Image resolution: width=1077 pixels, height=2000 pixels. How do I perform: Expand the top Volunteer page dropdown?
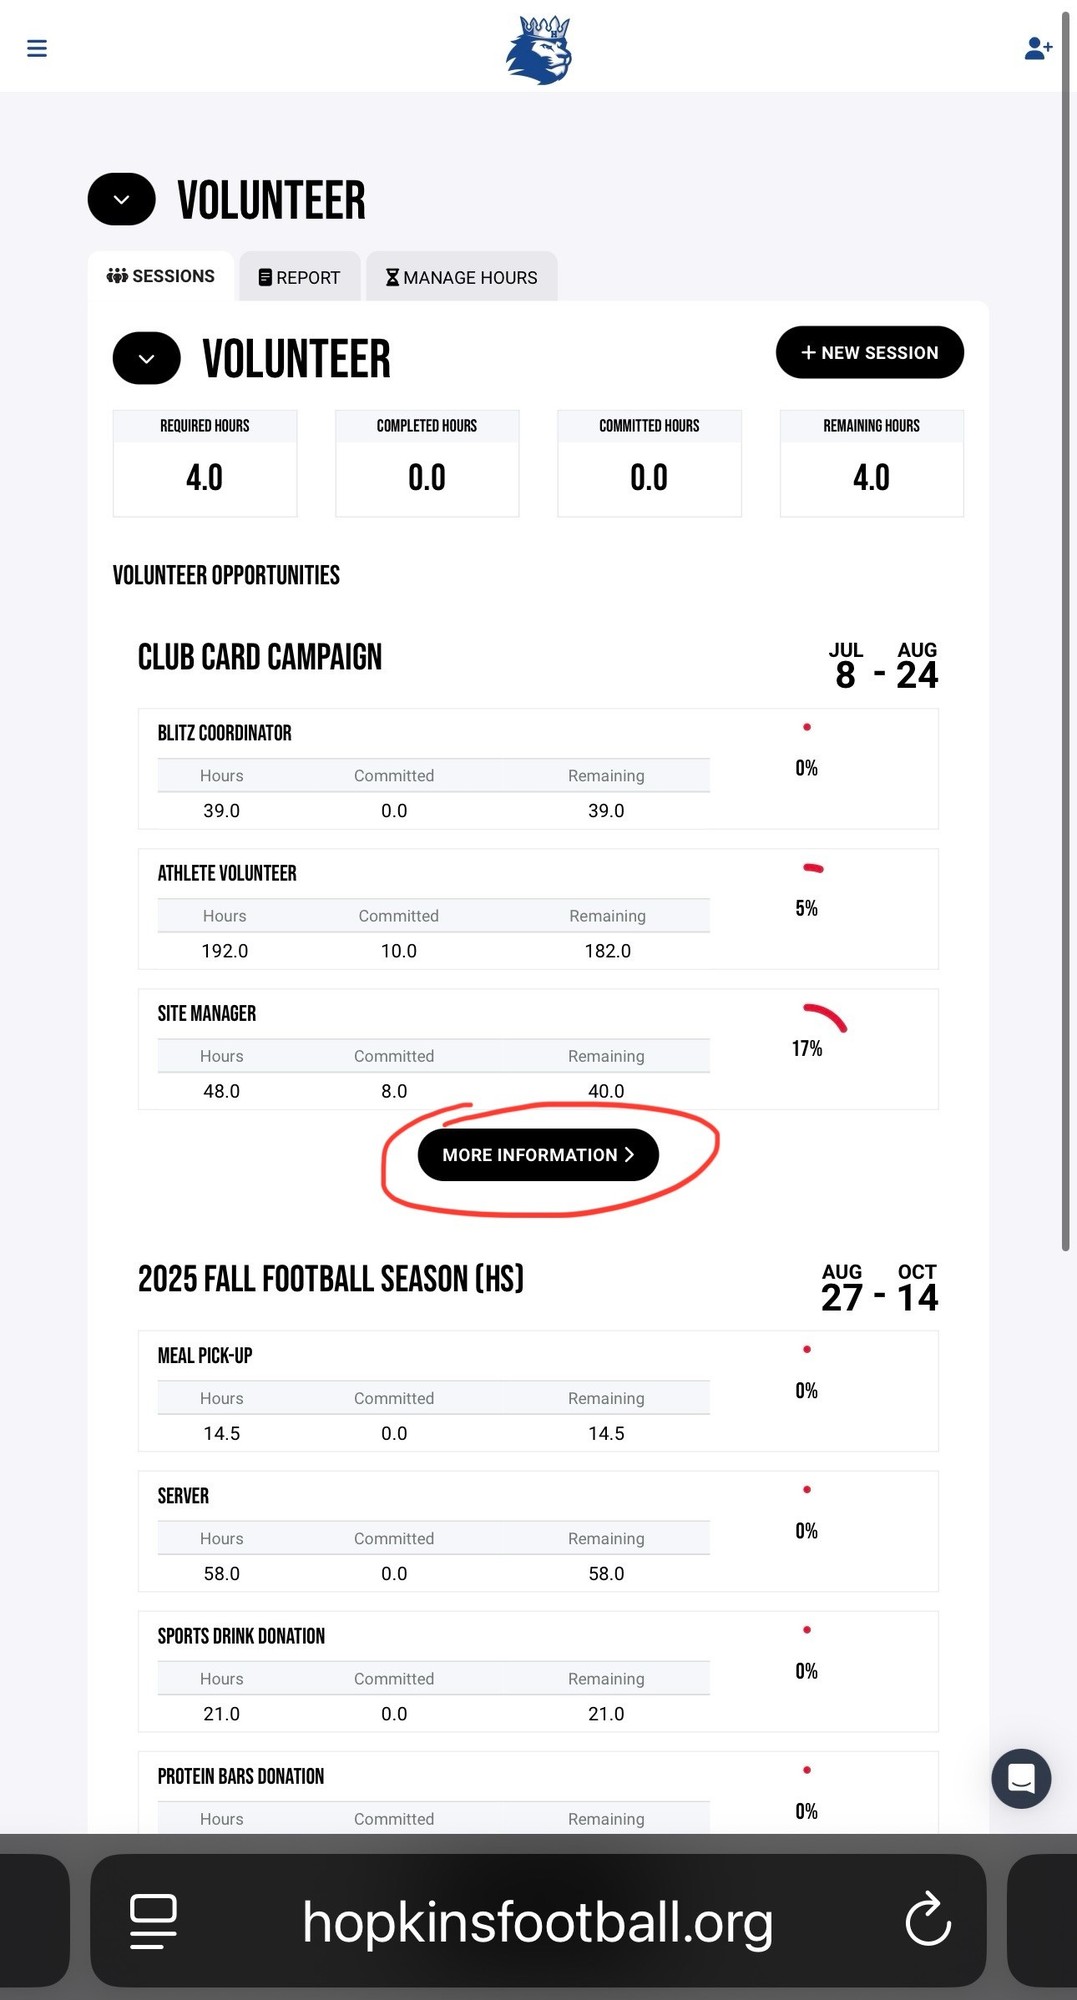(x=122, y=199)
